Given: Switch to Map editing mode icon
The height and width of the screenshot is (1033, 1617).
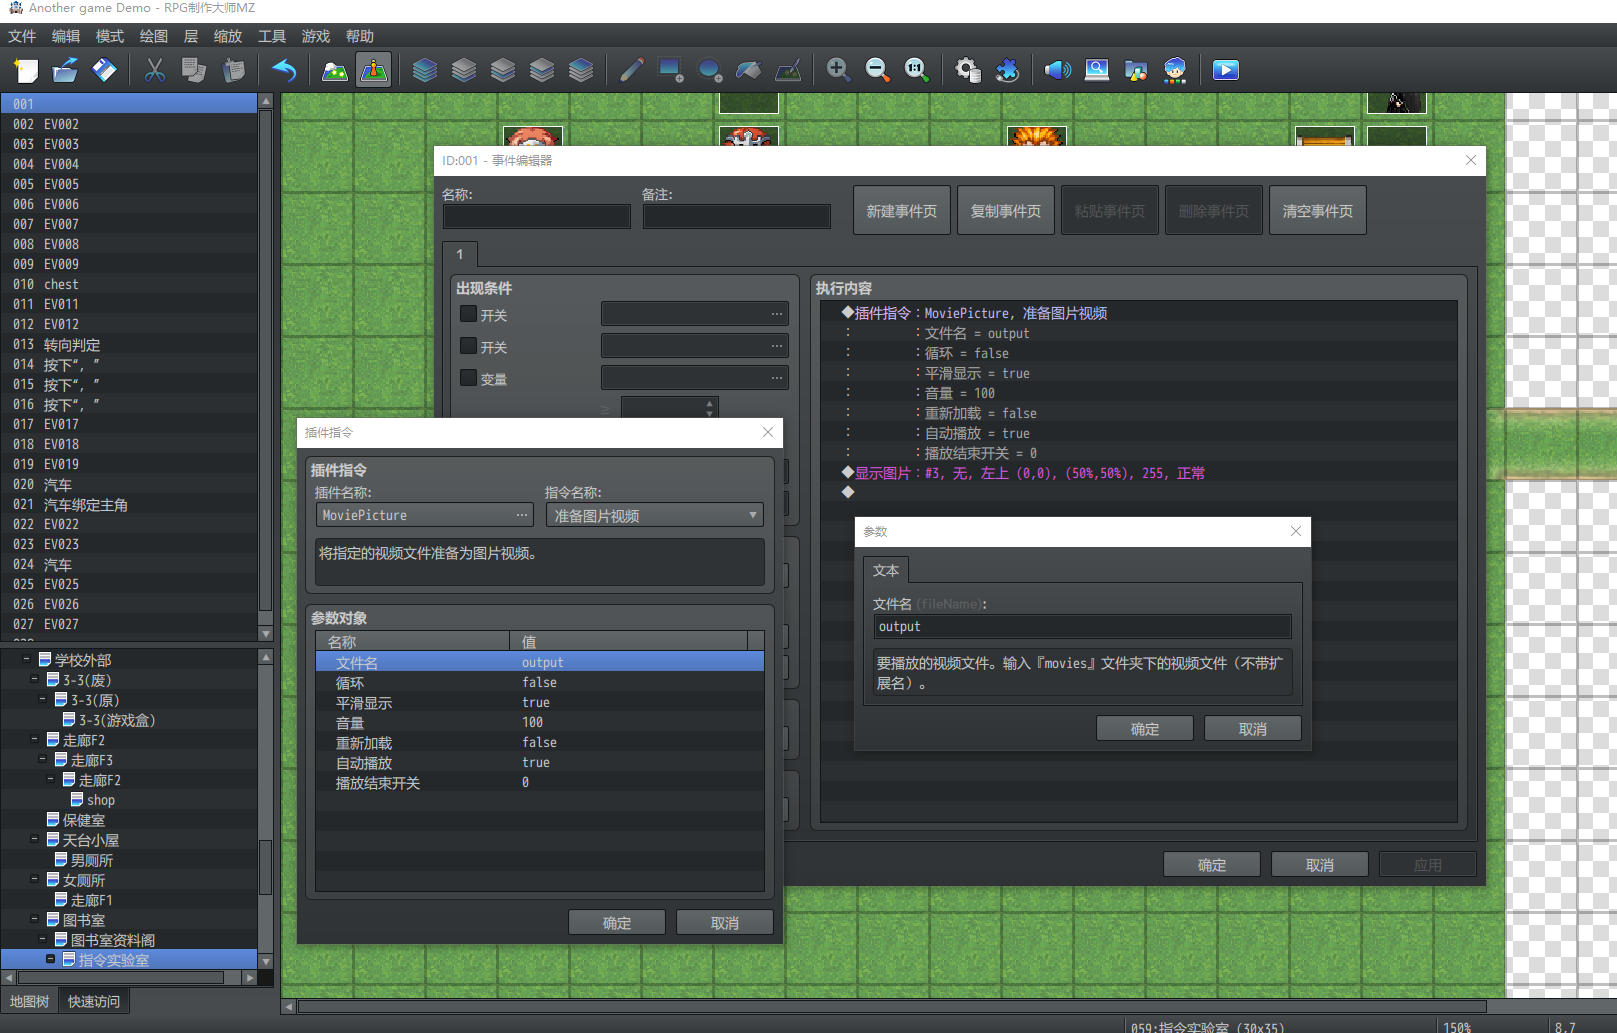Looking at the screenshot, I should 334,70.
